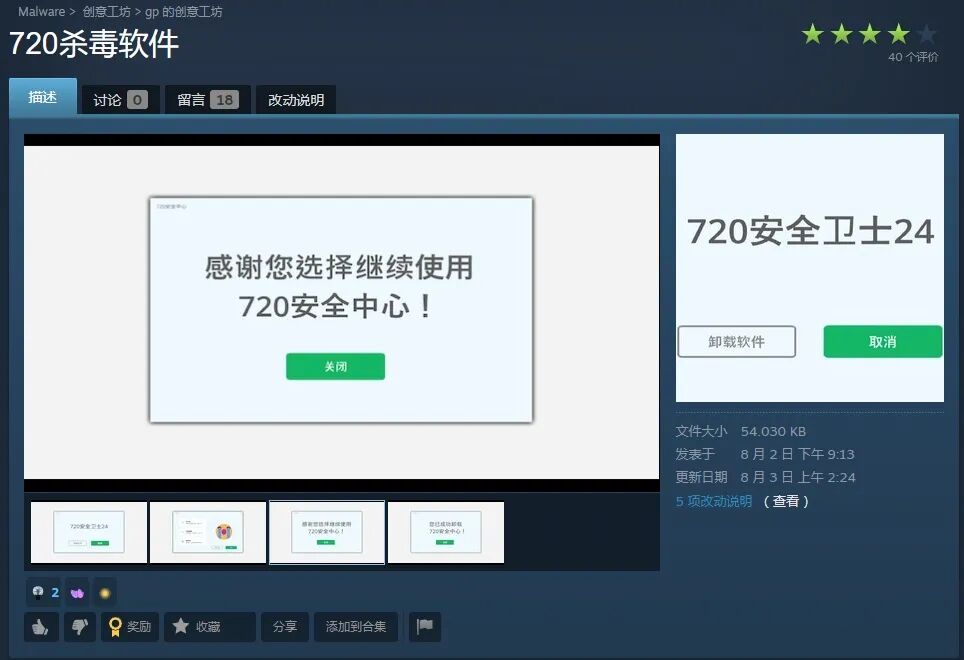Select the fourth thumbnail in the strip
The width and height of the screenshot is (964, 660).
(446, 532)
